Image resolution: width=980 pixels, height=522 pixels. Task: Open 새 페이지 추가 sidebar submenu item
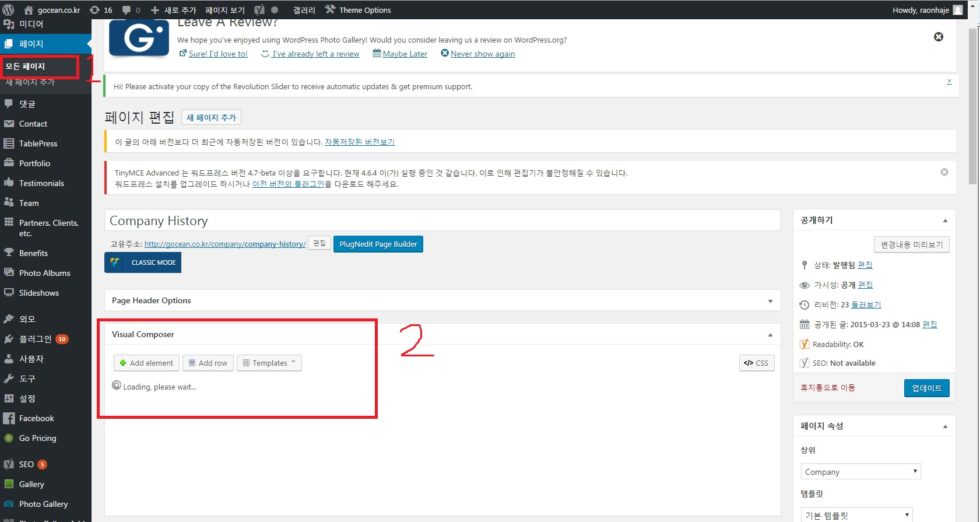tap(30, 82)
